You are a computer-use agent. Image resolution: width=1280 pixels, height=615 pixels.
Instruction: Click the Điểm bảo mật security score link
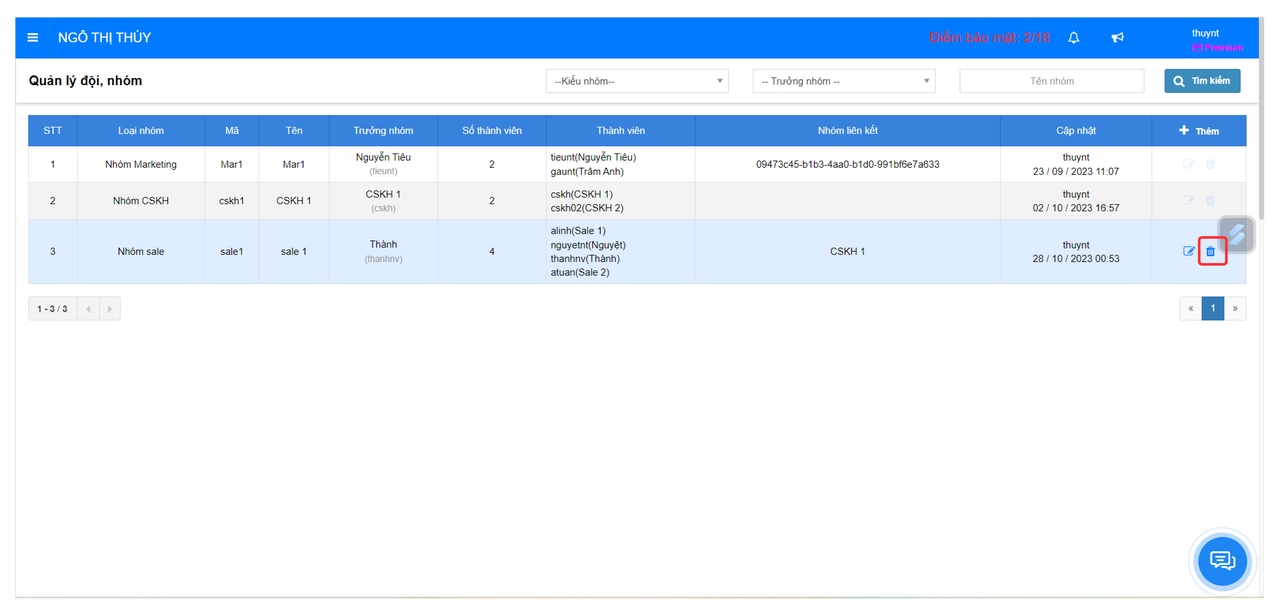pyautogui.click(x=989, y=38)
